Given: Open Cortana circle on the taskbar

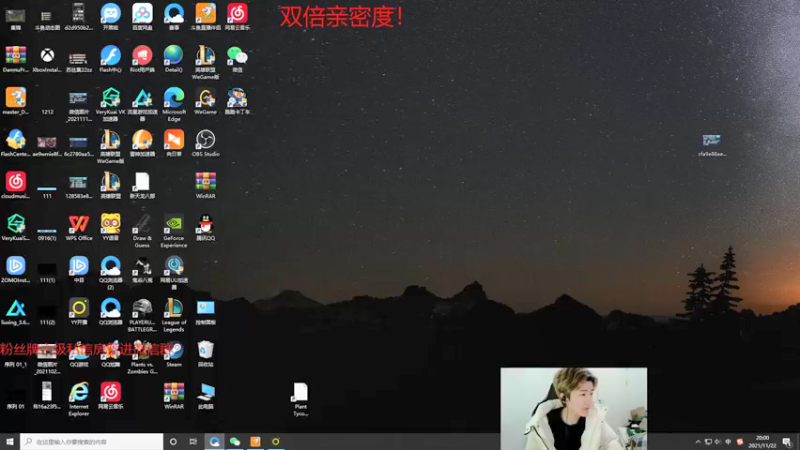Looking at the screenshot, I should coord(173,441).
